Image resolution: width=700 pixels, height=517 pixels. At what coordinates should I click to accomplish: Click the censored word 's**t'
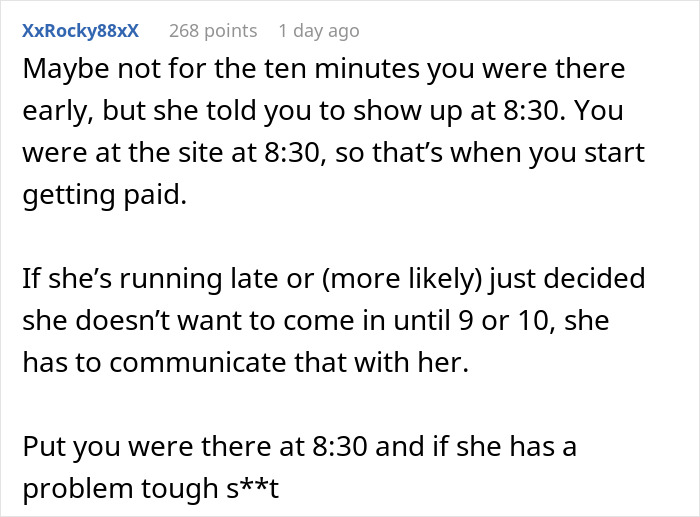(252, 488)
